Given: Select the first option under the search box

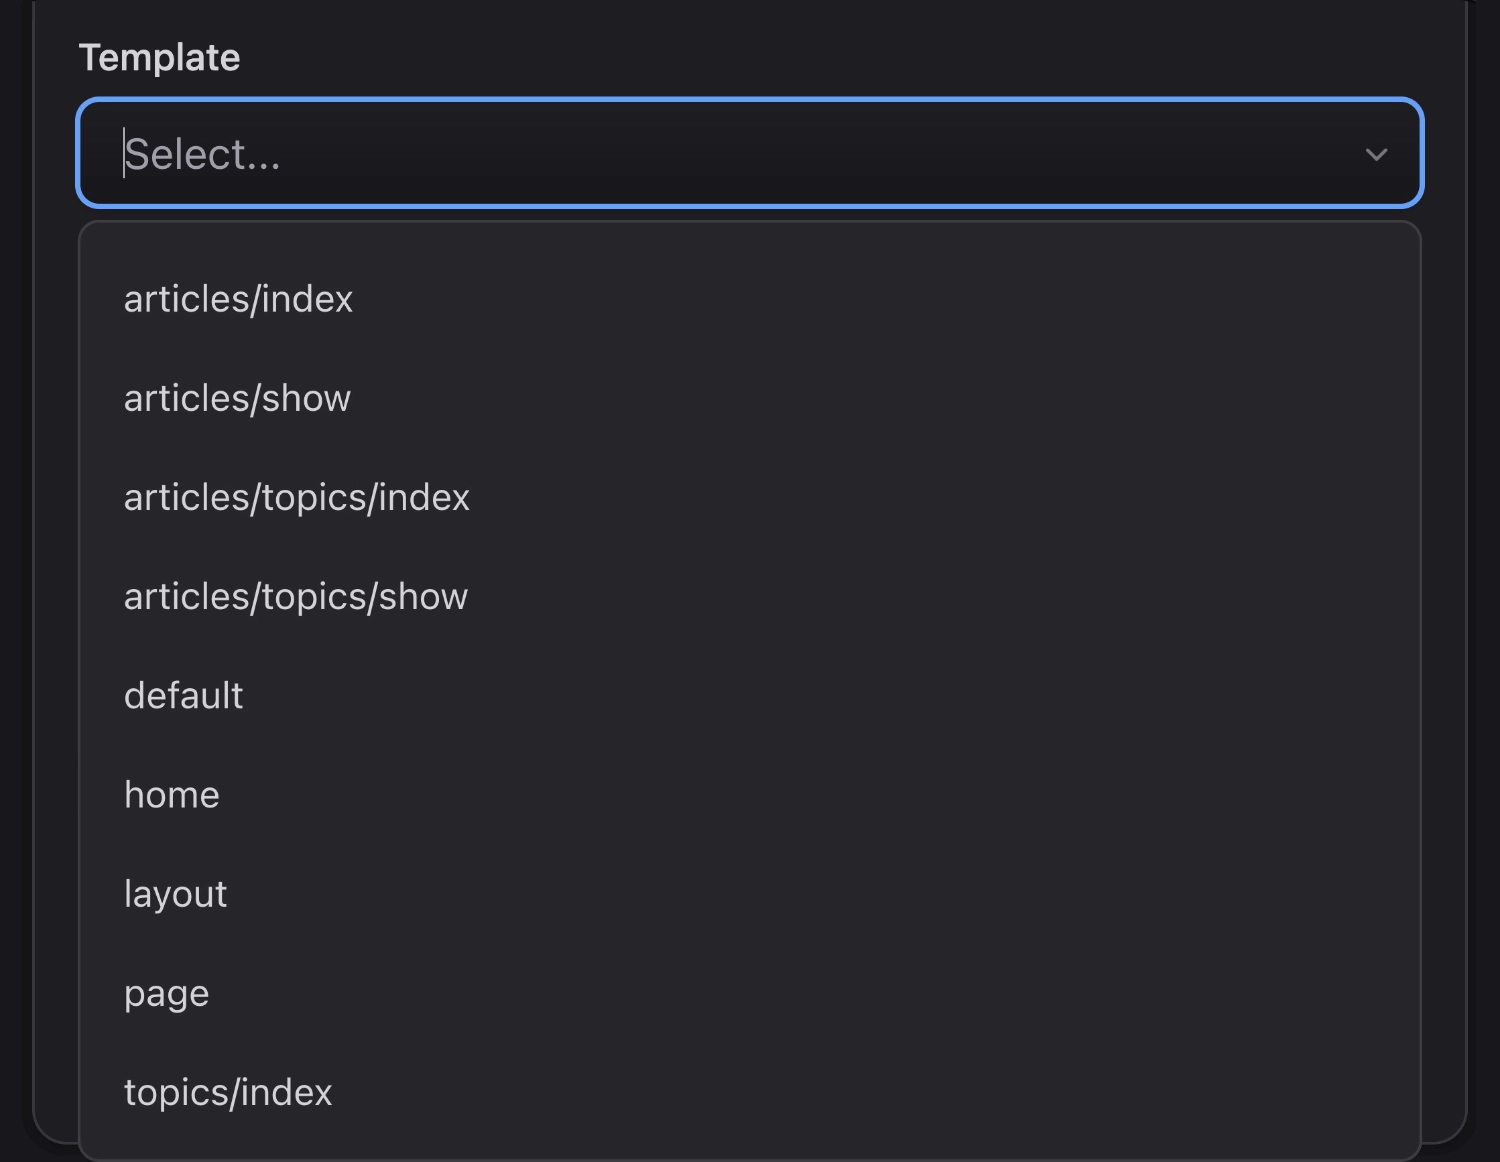Looking at the screenshot, I should tap(238, 298).
